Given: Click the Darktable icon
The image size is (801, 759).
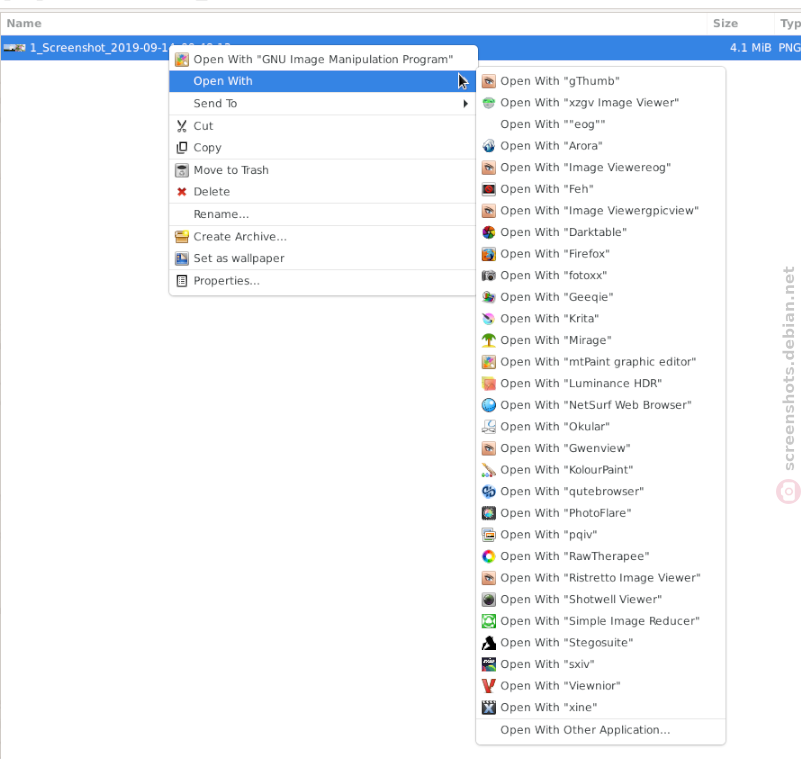Looking at the screenshot, I should click(488, 232).
